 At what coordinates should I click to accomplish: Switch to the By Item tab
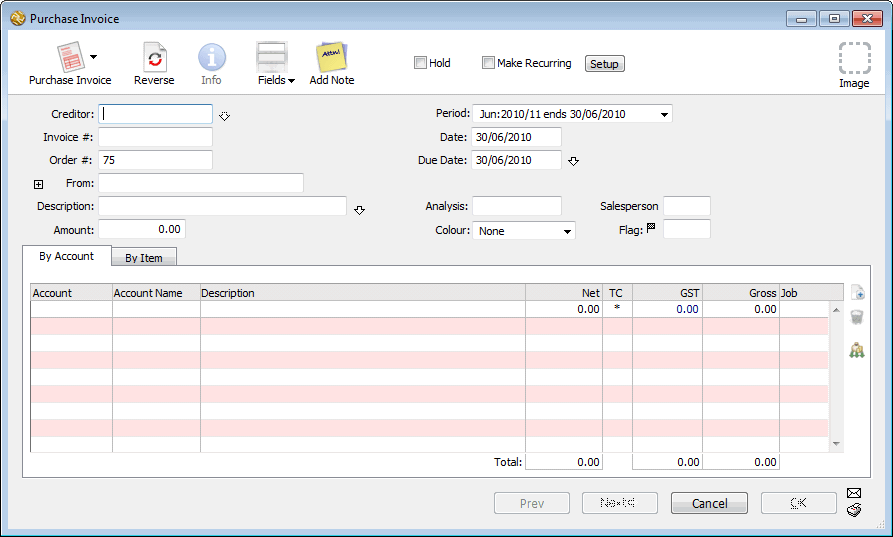(x=144, y=257)
